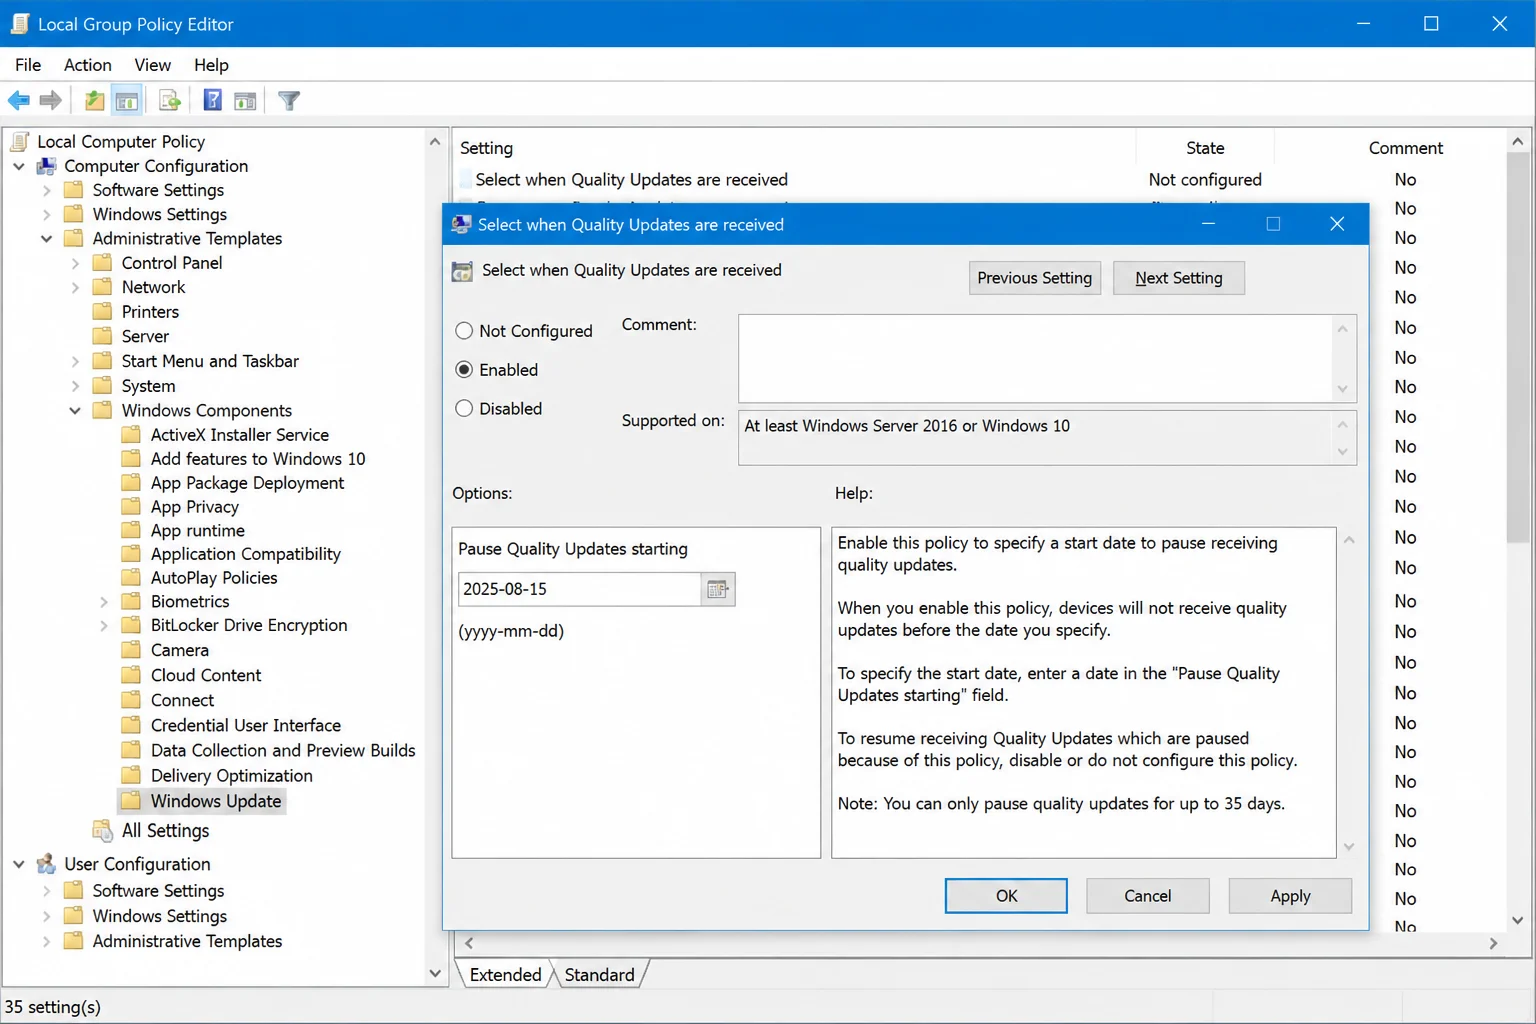
Task: Select the Not Configured radio button
Action: pos(464,331)
